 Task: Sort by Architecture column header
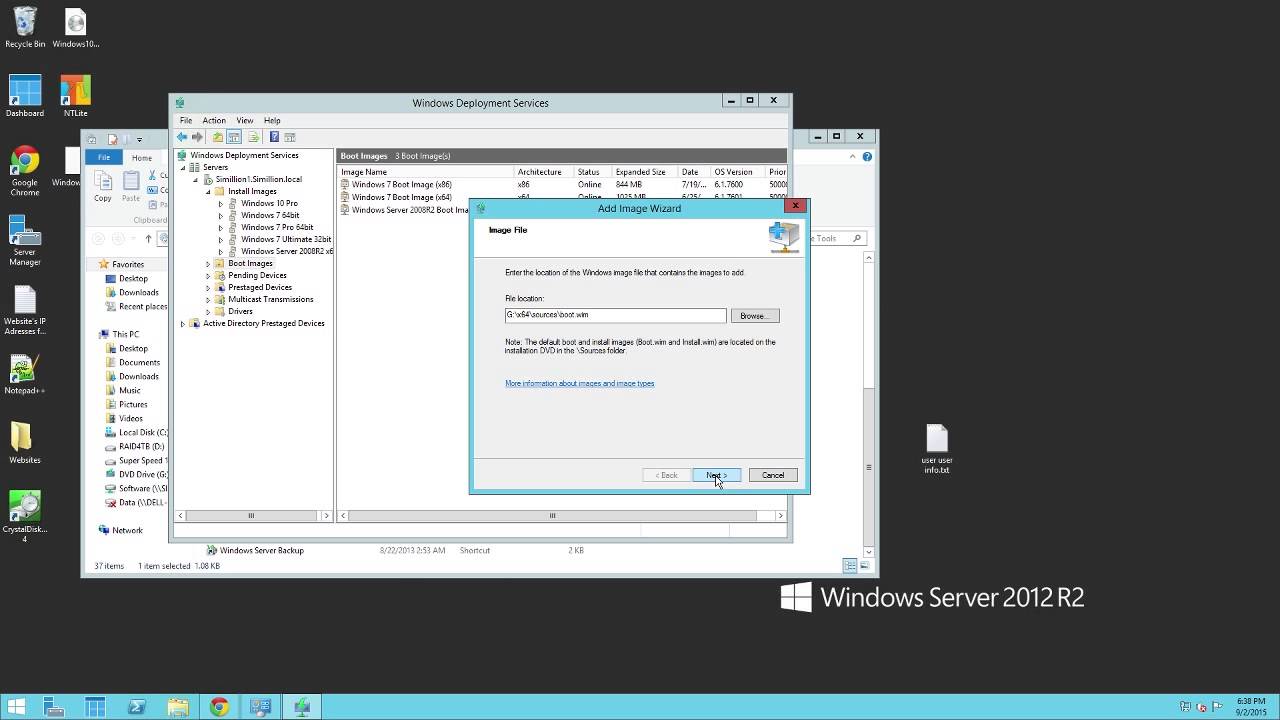544,172
